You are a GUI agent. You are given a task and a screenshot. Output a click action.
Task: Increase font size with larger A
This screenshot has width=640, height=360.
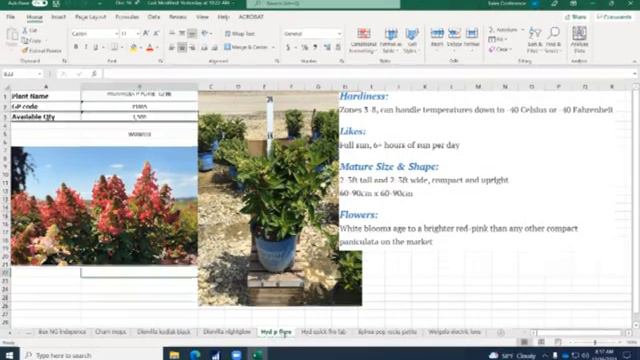(146, 33)
